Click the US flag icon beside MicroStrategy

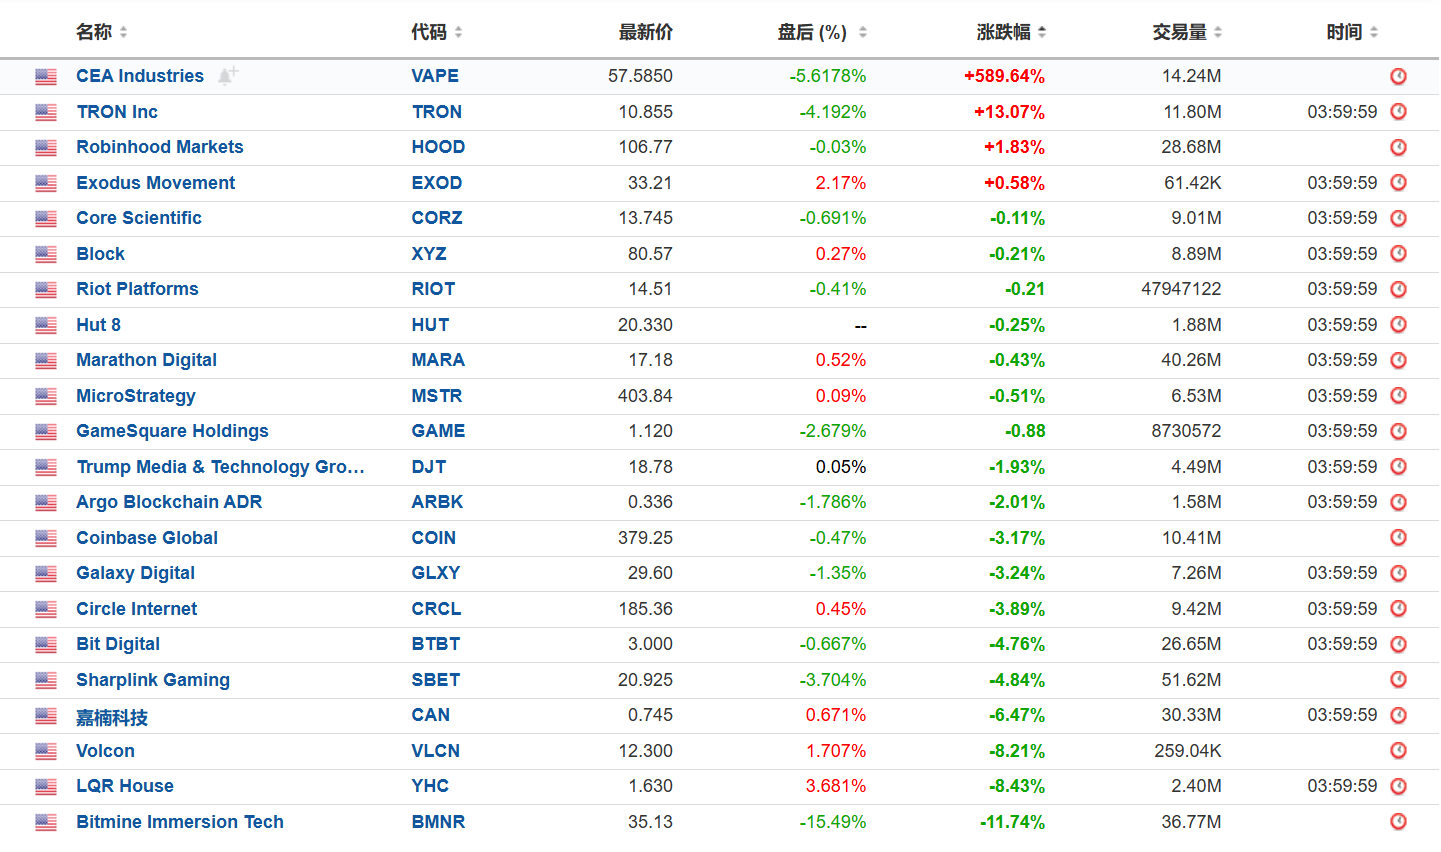[x=46, y=396]
